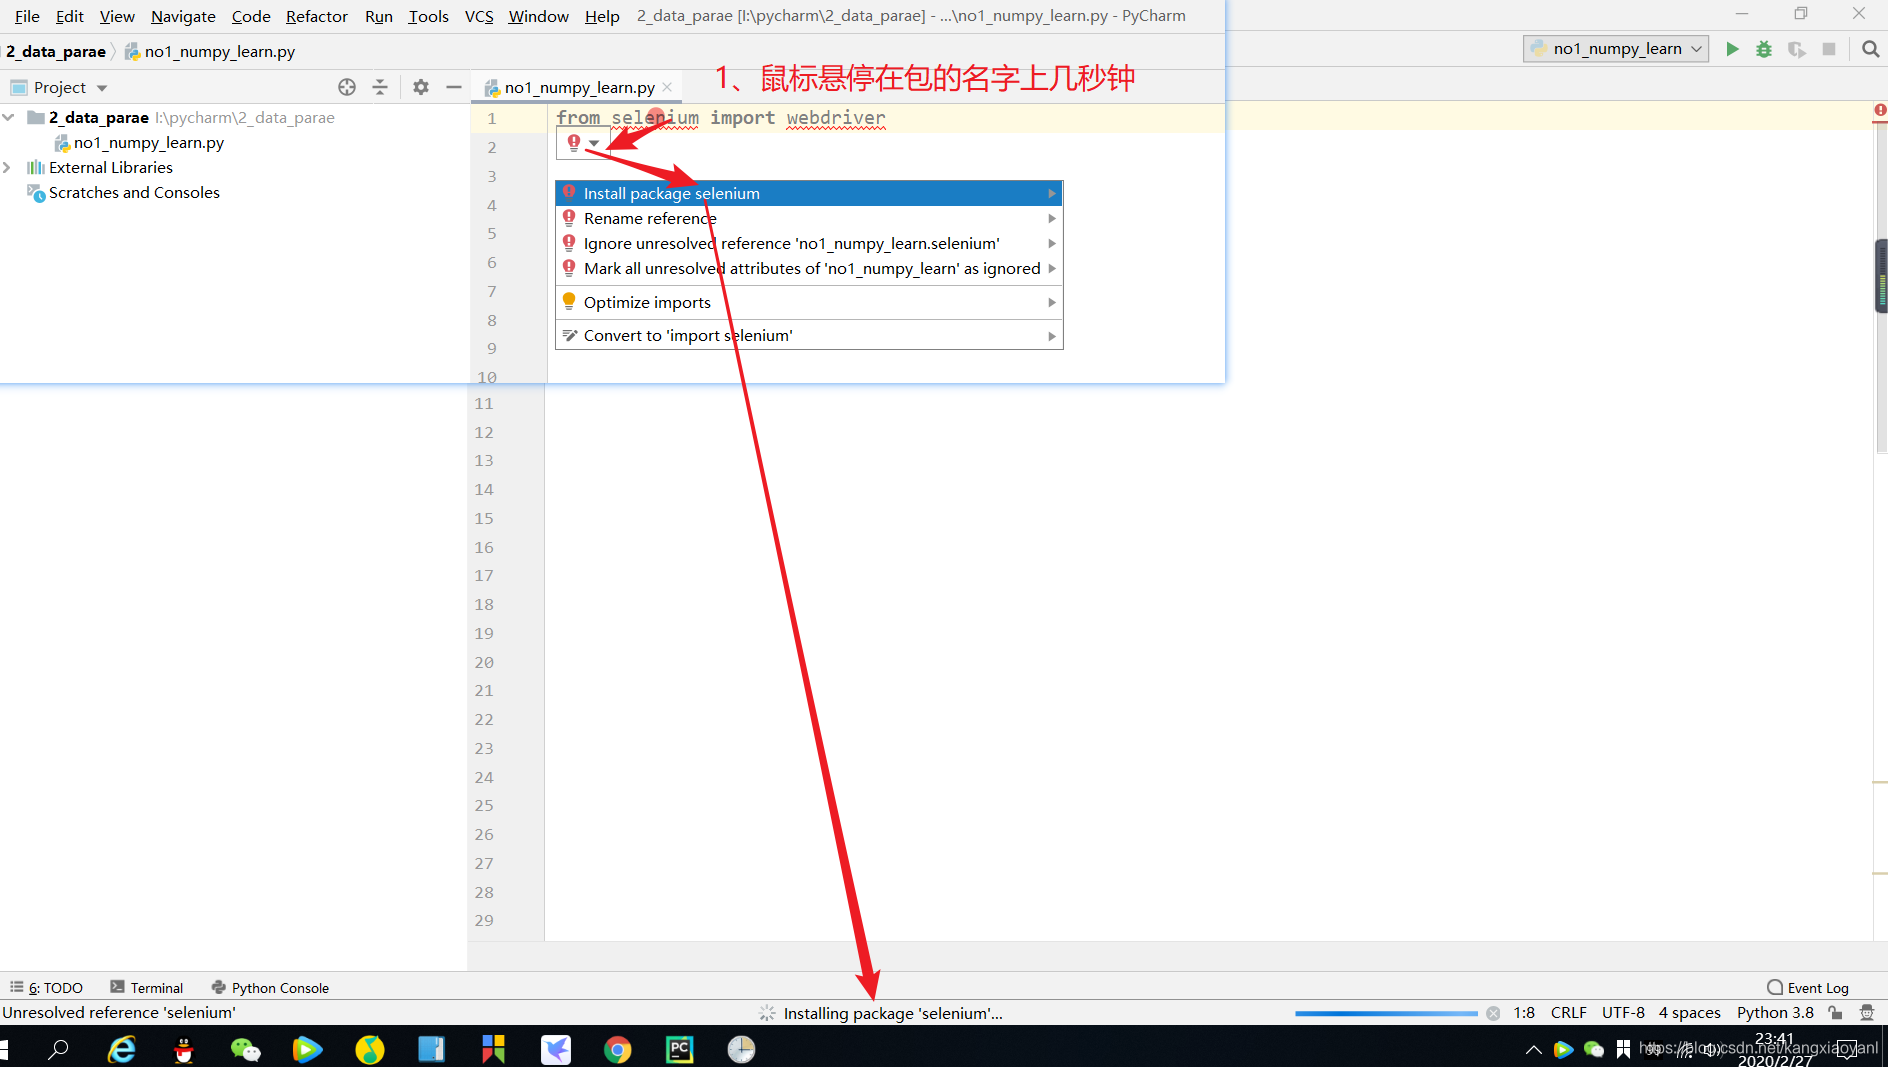Click the error indicator at top of gutter
Viewport: 1888px width, 1067px height.
coord(1880,110)
